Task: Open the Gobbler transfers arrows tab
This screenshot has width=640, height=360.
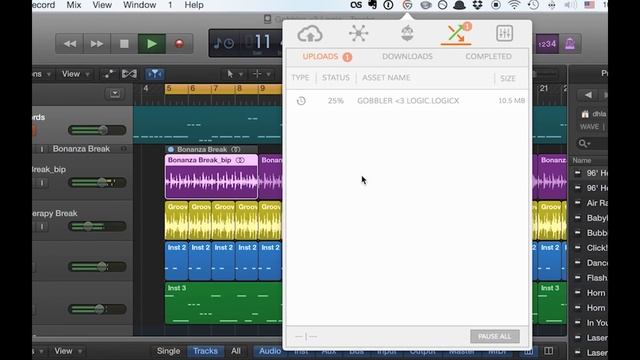Action: [x=456, y=33]
